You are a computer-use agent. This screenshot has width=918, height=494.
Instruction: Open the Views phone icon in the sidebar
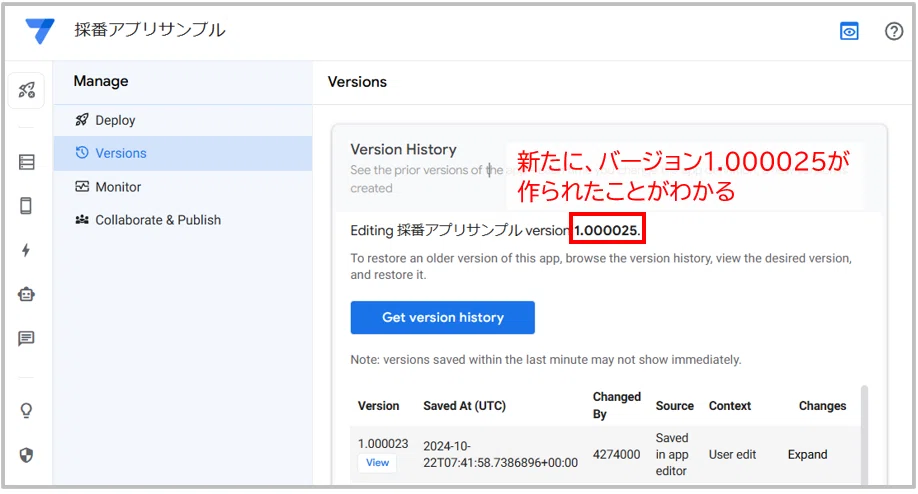[x=26, y=206]
